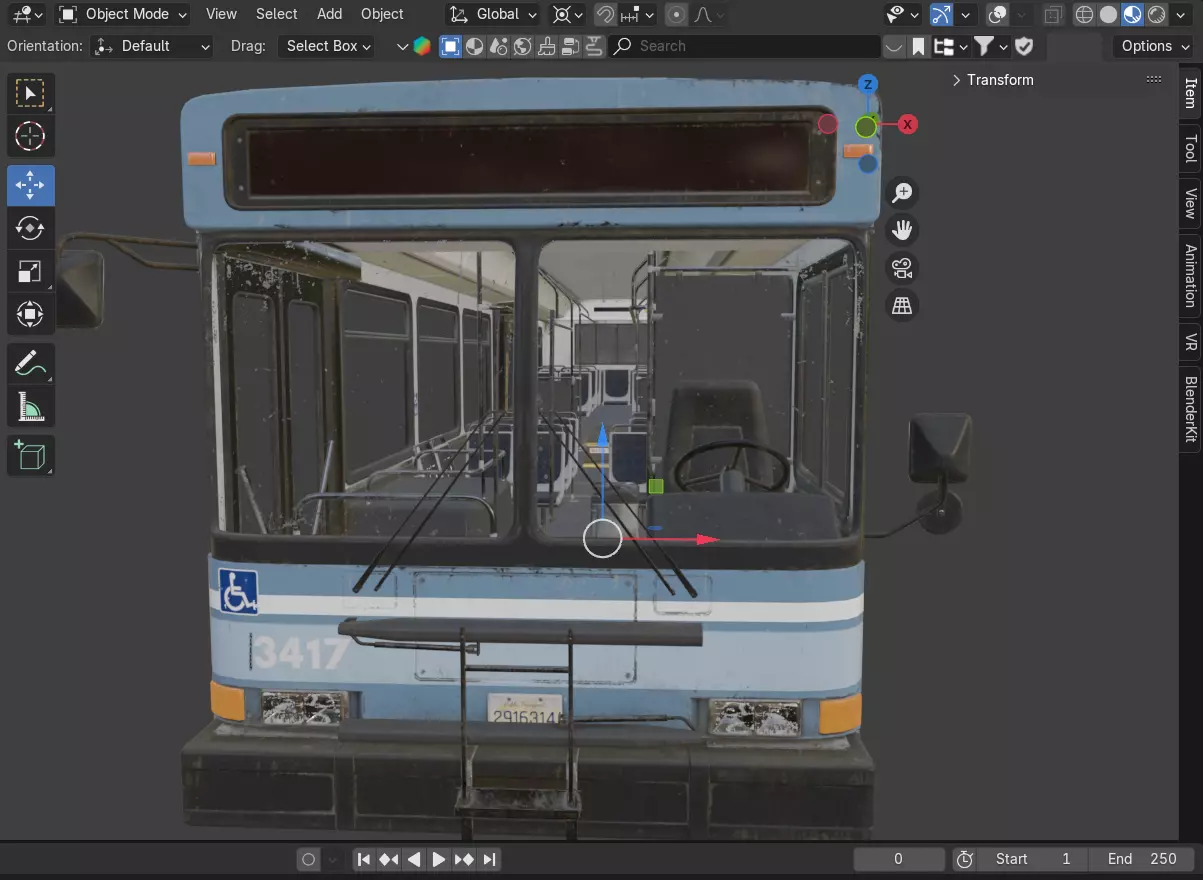Toggle proportional editing button
Screen dimensions: 1203x880
tap(677, 15)
